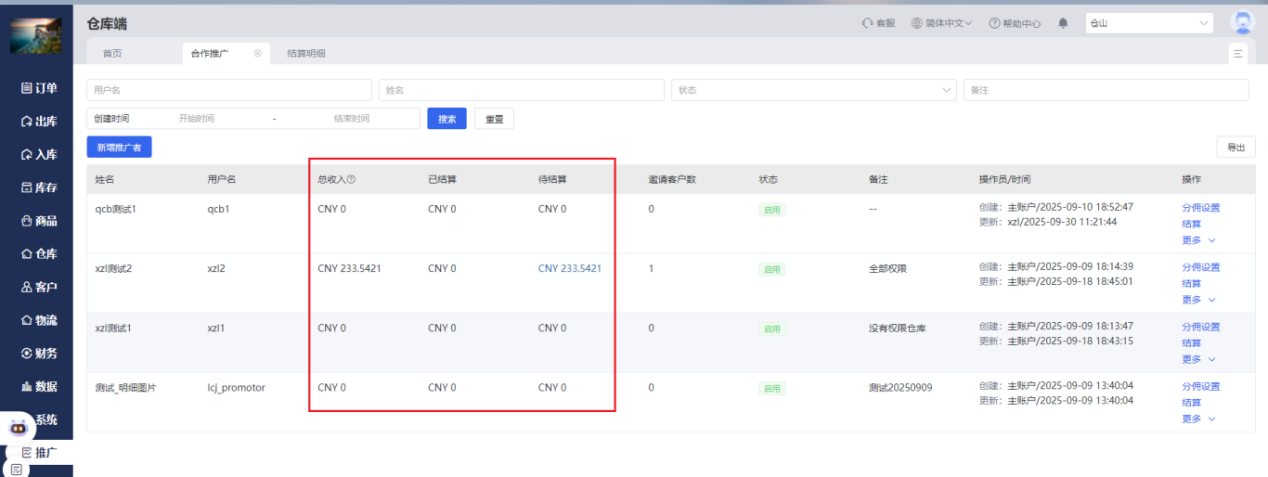This screenshot has height=477, width=1268.
Task: Click the blue 新增推广者 button
Action: 119,147
